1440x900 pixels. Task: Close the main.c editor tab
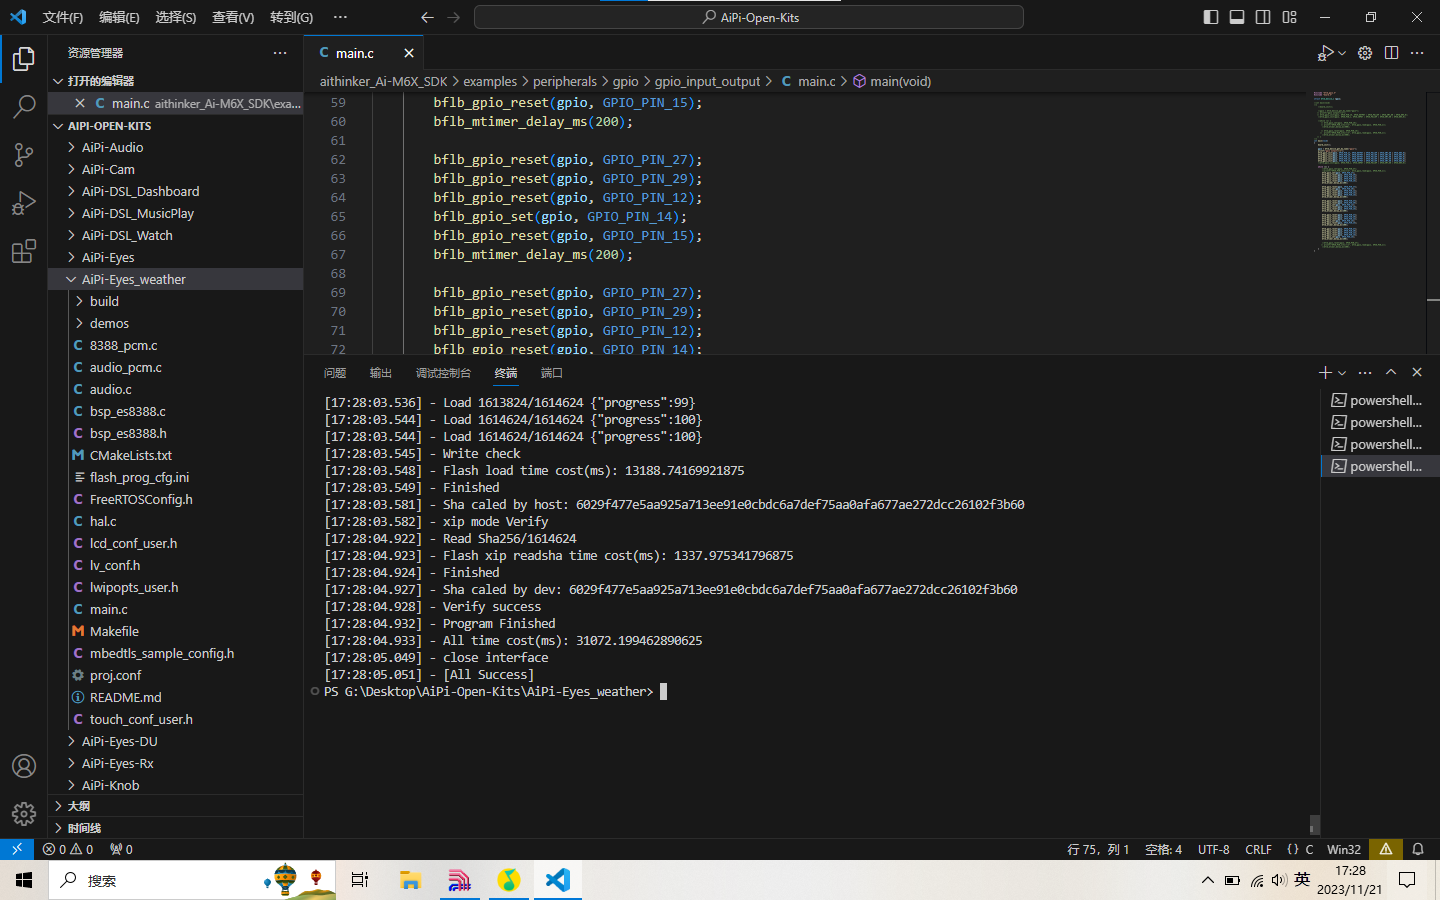pos(409,53)
